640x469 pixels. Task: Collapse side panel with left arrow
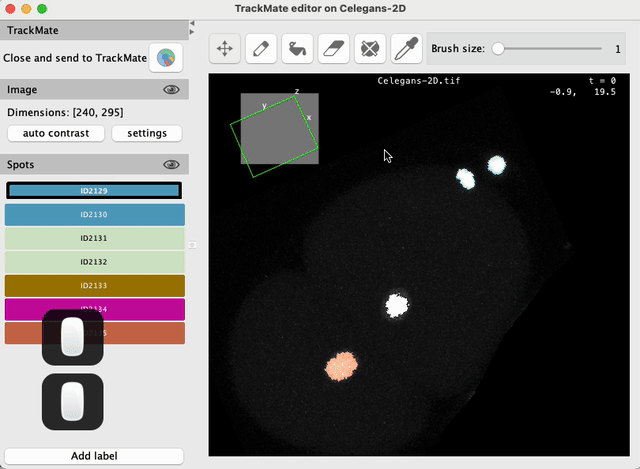192,23
